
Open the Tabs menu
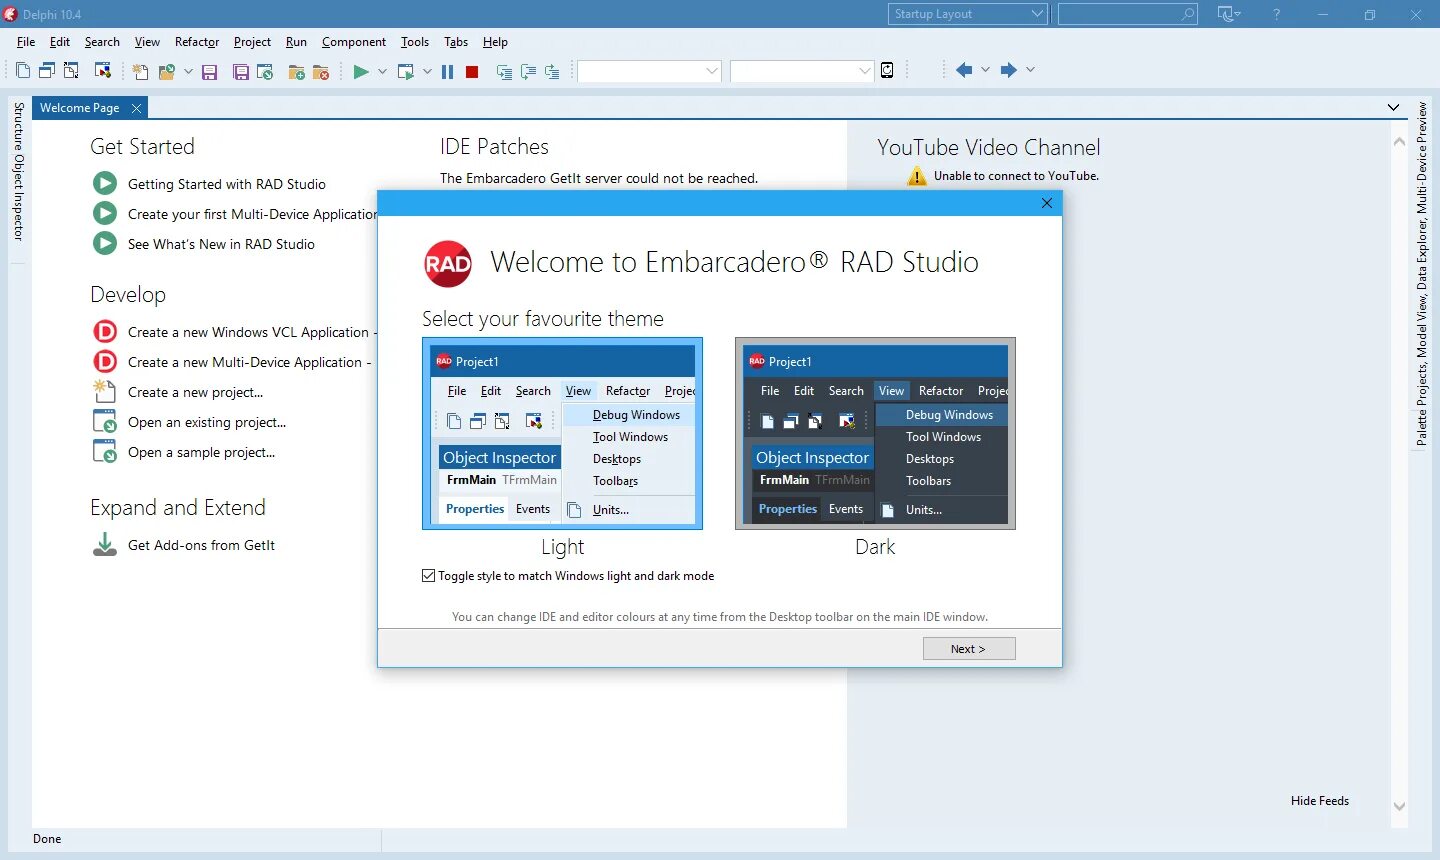[x=456, y=42]
